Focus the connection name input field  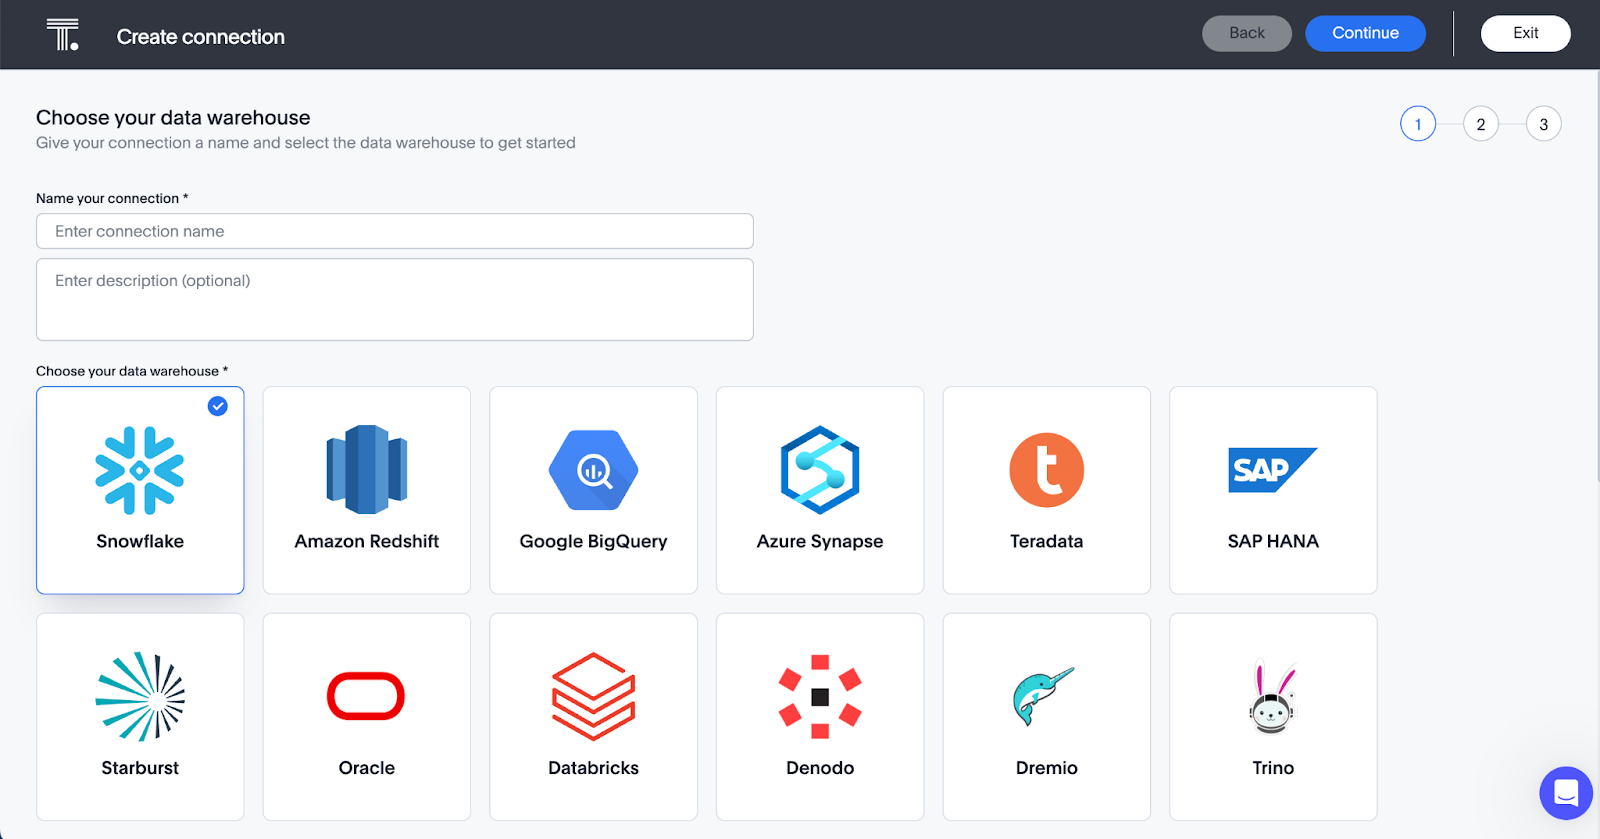(x=394, y=231)
